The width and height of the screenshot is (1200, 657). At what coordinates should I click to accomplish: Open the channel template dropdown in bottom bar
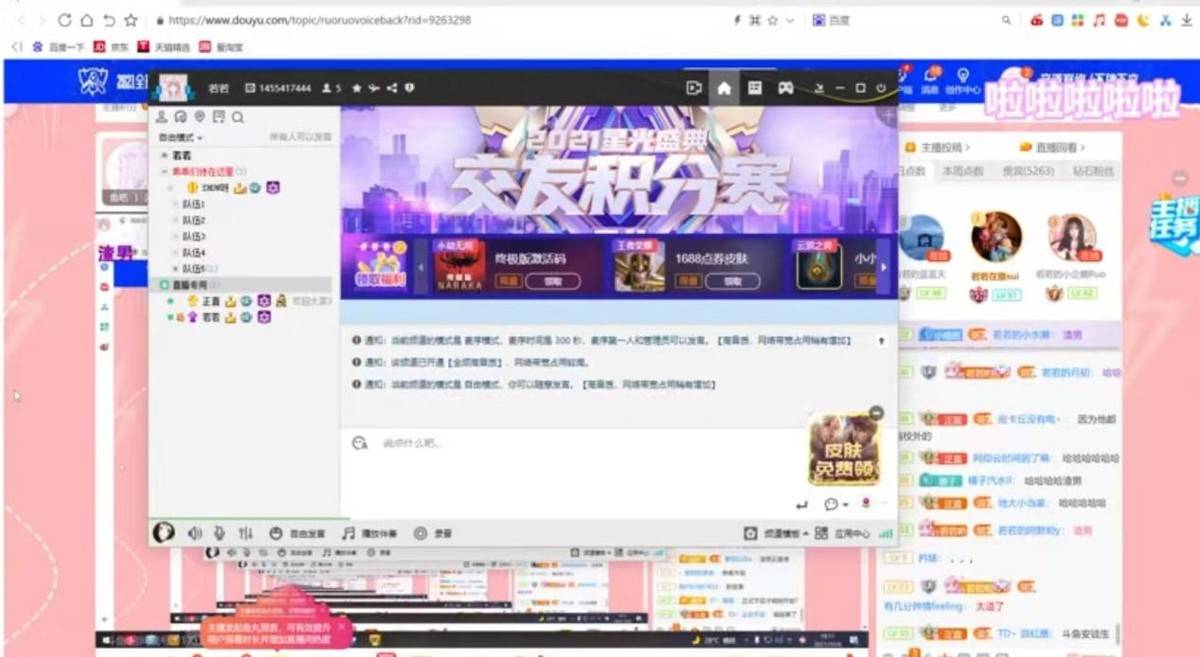coord(777,534)
